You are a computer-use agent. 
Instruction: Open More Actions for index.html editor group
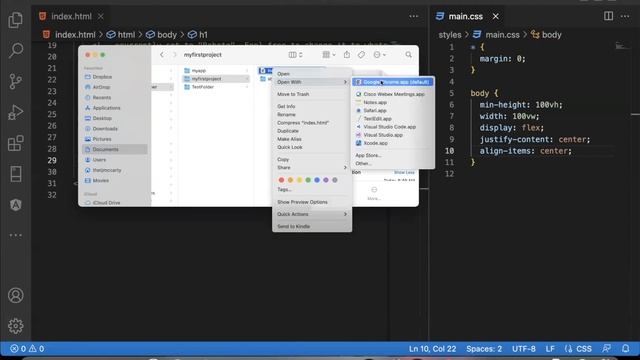pyautogui.click(x=413, y=16)
